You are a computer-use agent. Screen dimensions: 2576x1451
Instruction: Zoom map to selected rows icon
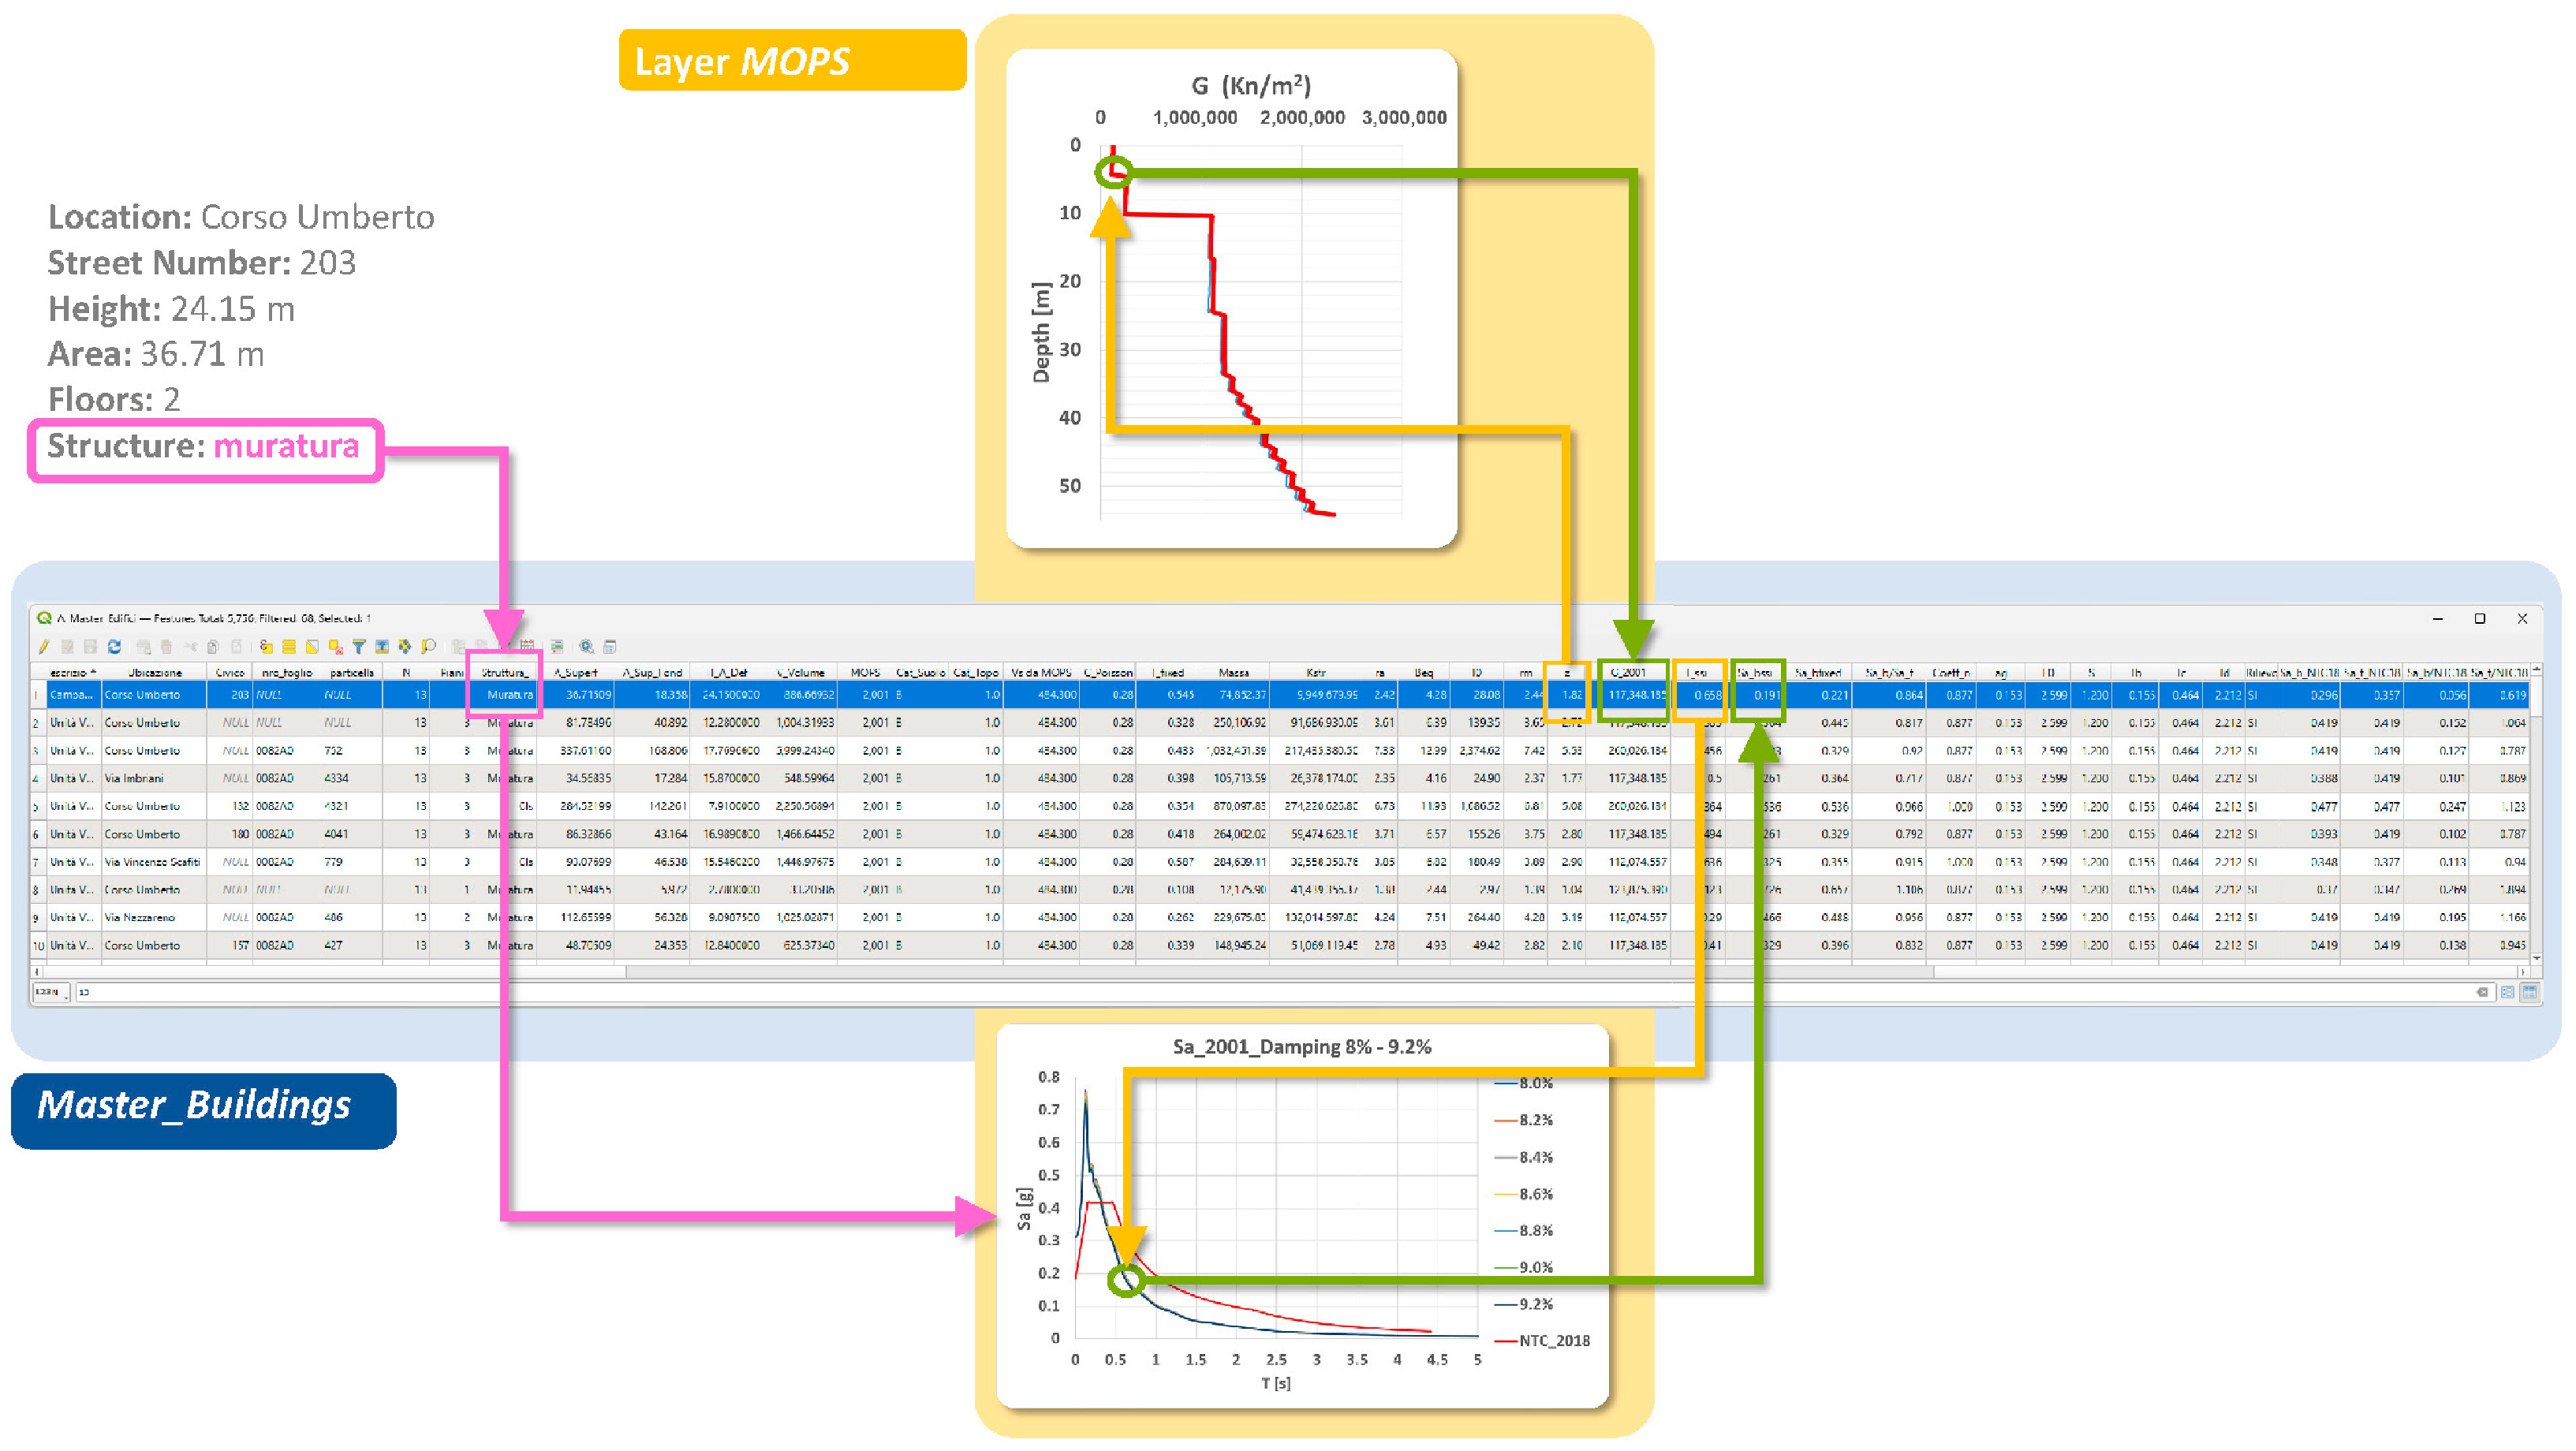click(x=429, y=647)
